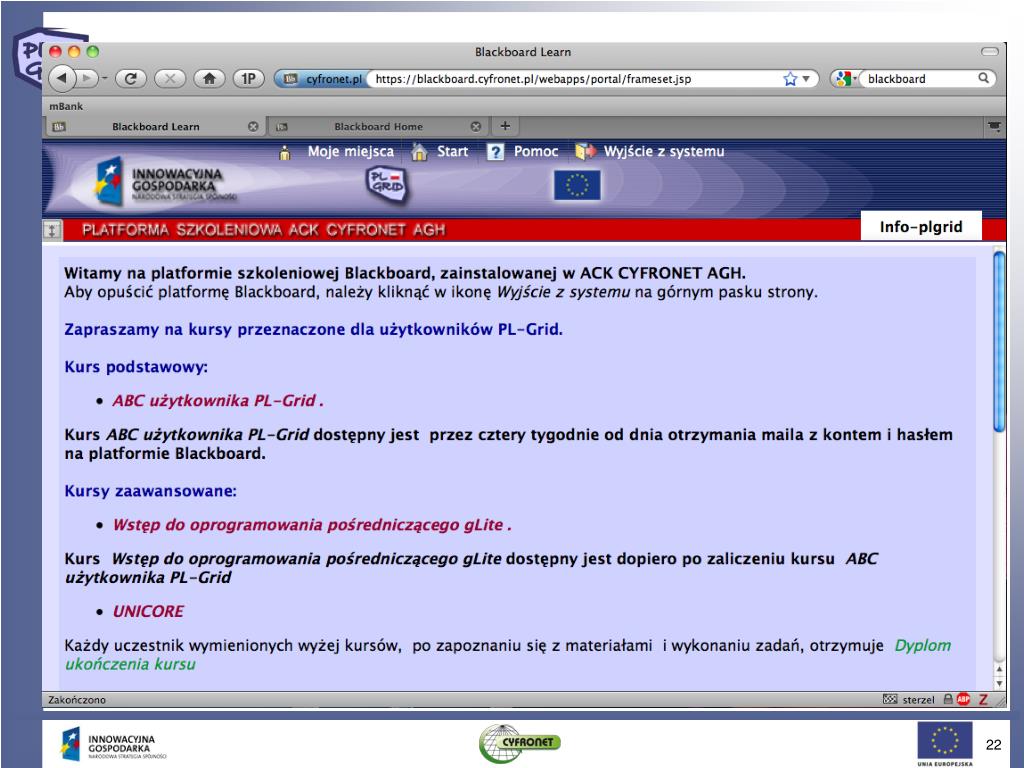
Task: Close the Blackboard Home tab
Action: (x=476, y=127)
